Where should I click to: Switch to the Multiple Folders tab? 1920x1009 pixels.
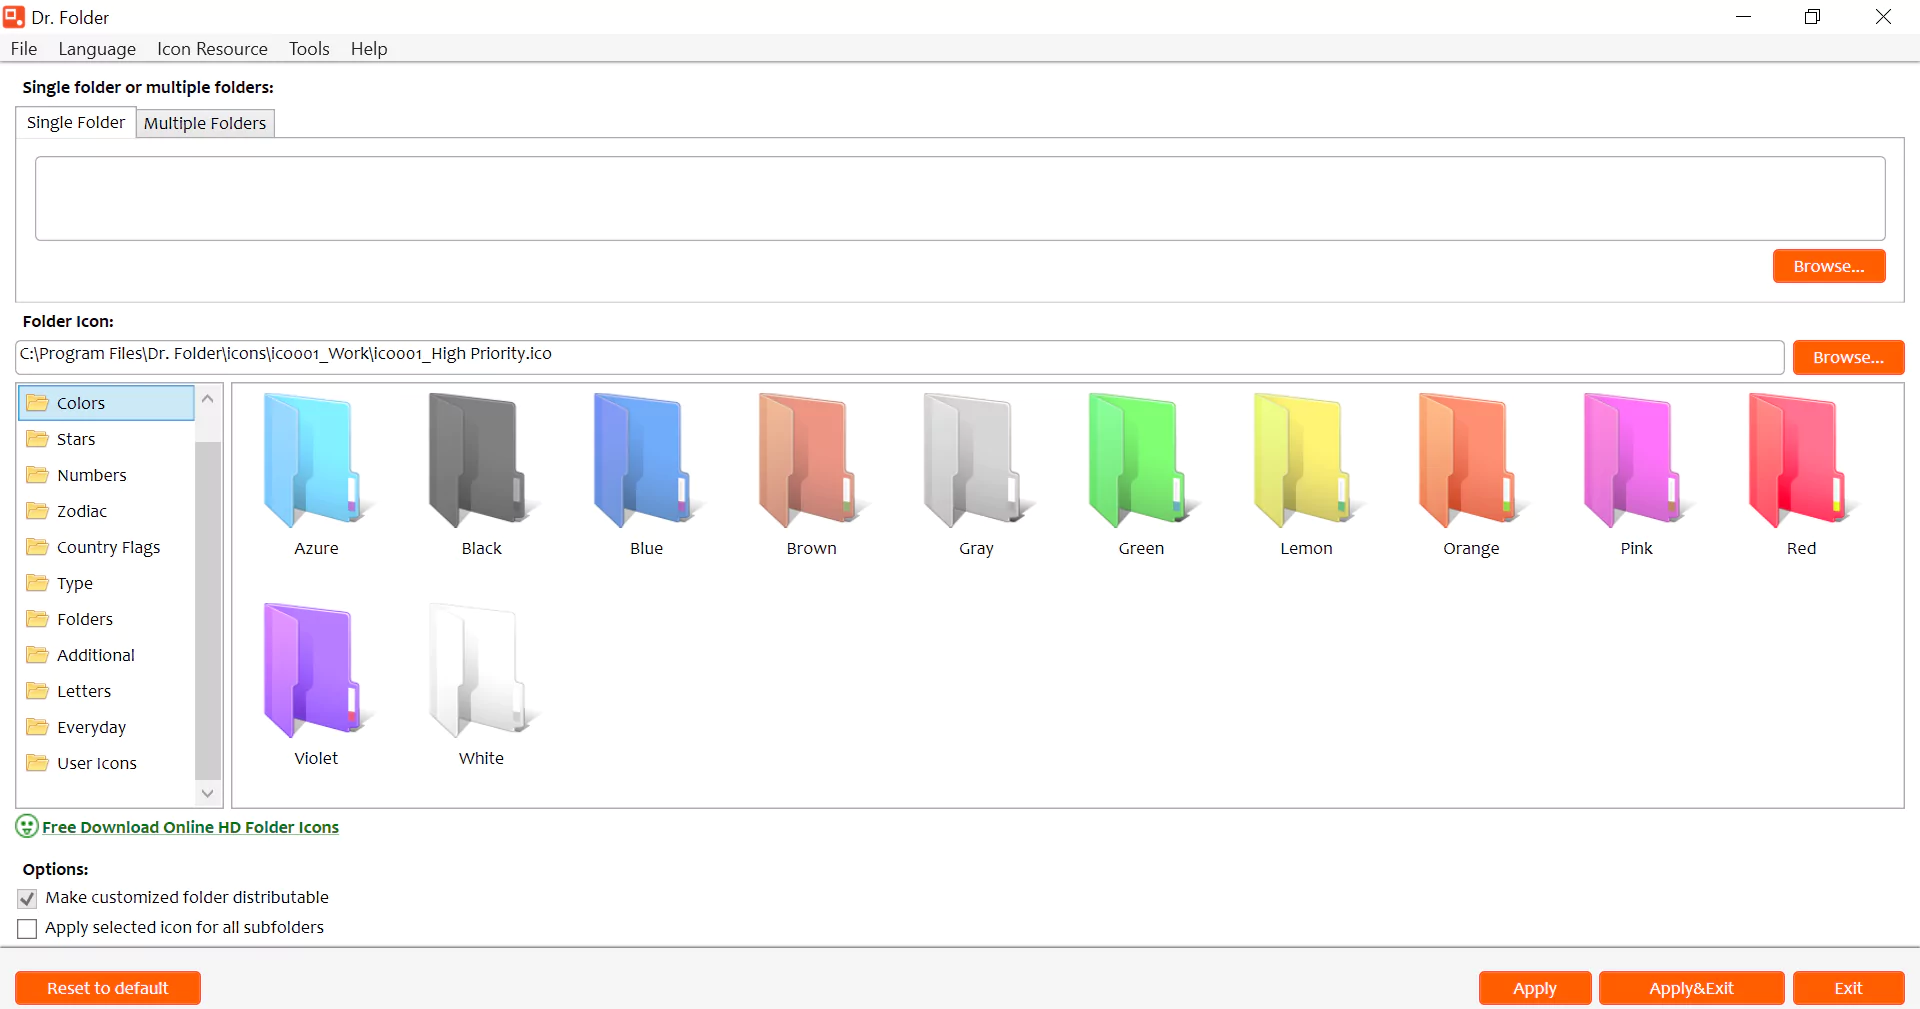point(205,123)
